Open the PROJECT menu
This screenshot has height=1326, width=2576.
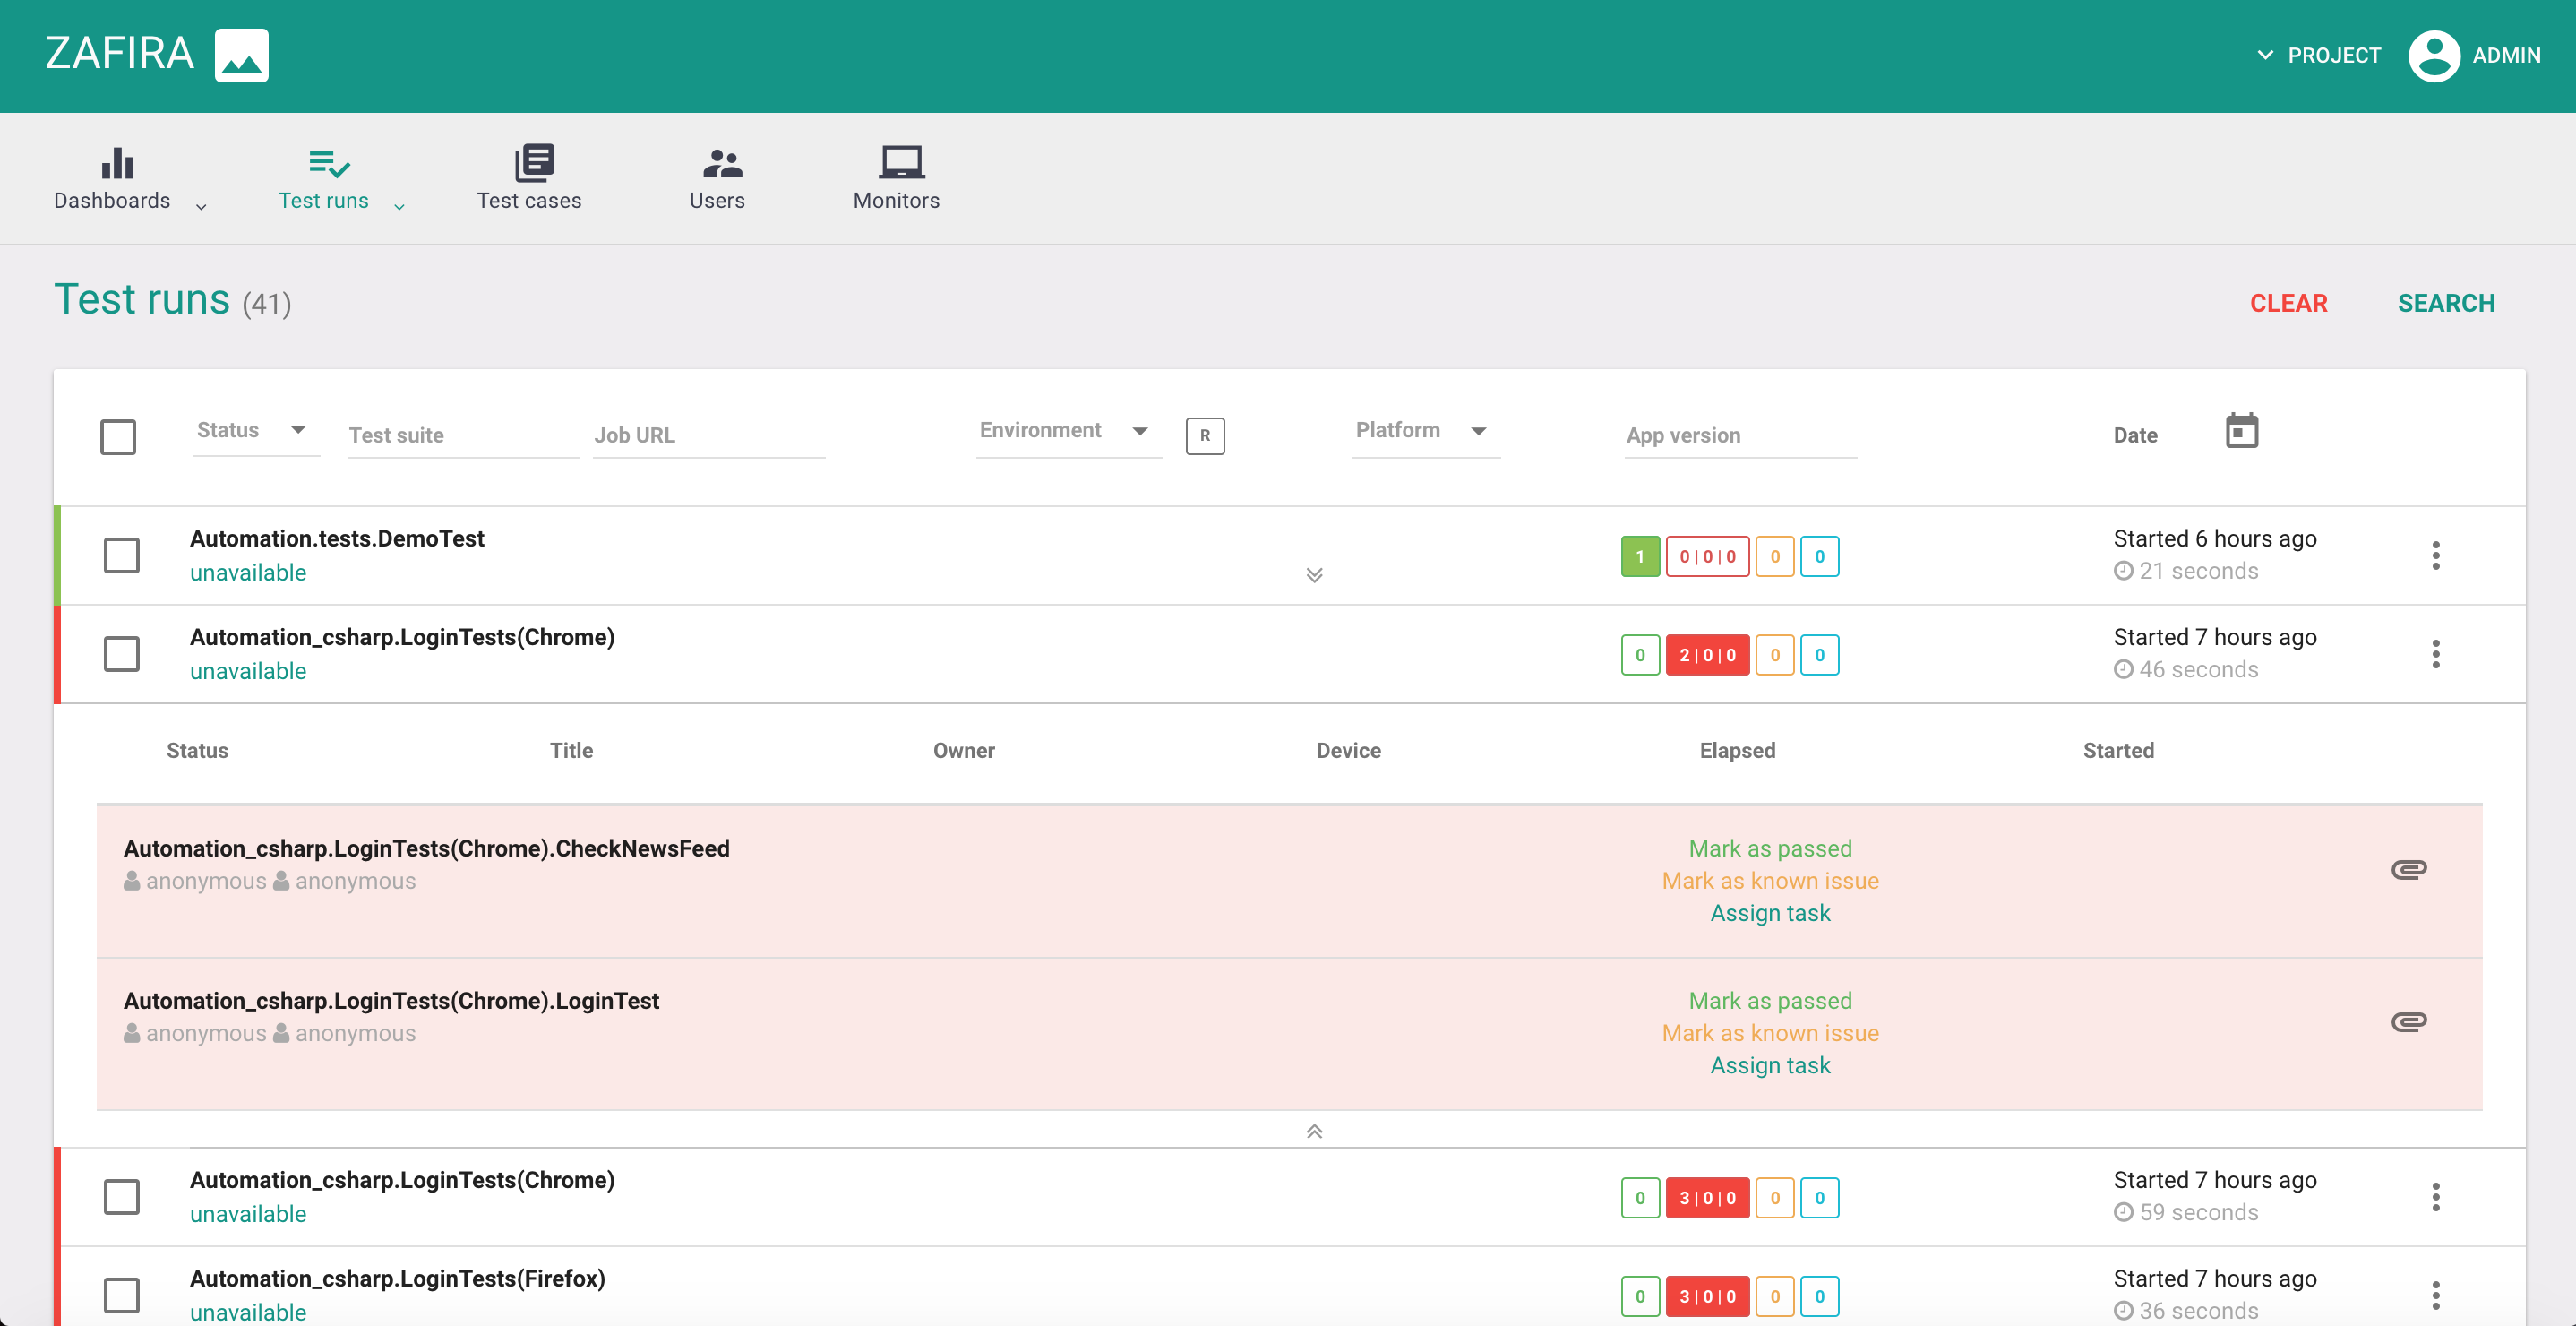point(2319,55)
